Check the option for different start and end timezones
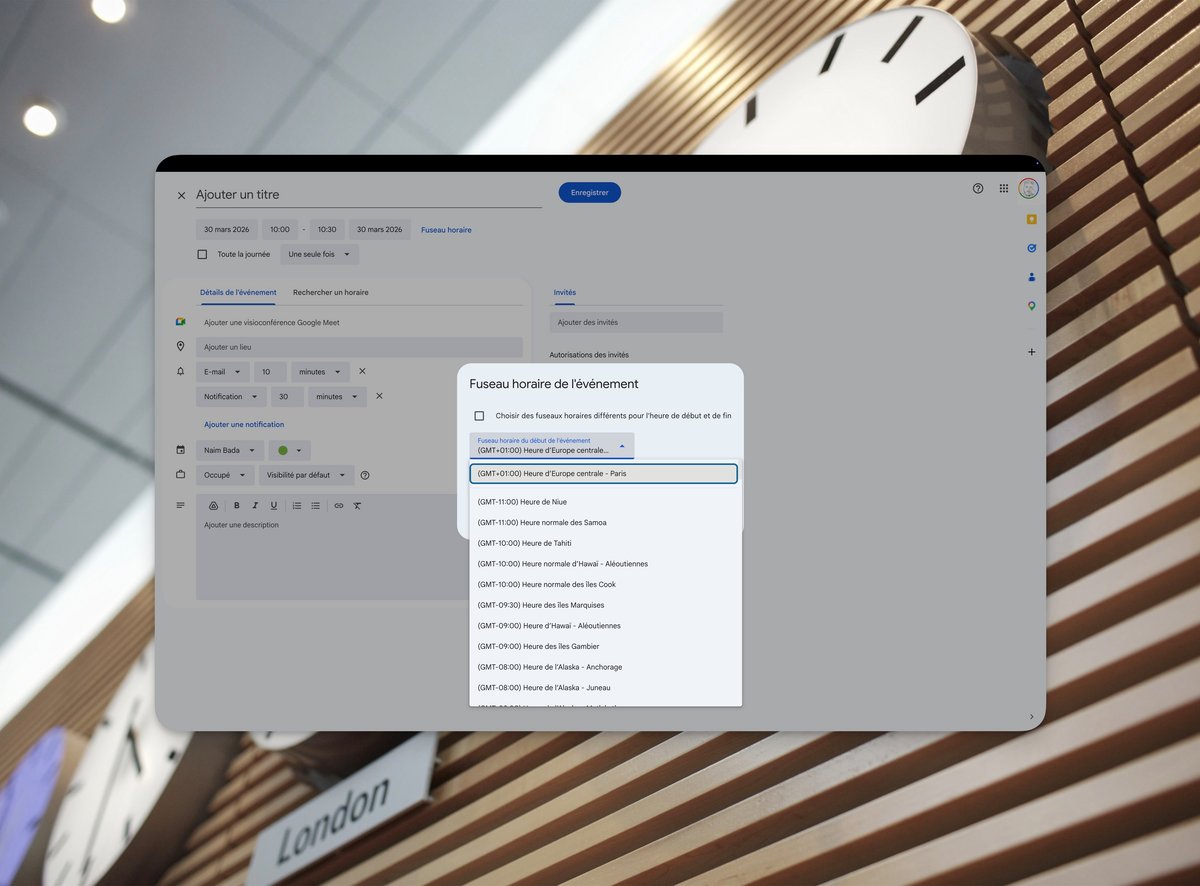This screenshot has width=1200, height=886. click(481, 415)
